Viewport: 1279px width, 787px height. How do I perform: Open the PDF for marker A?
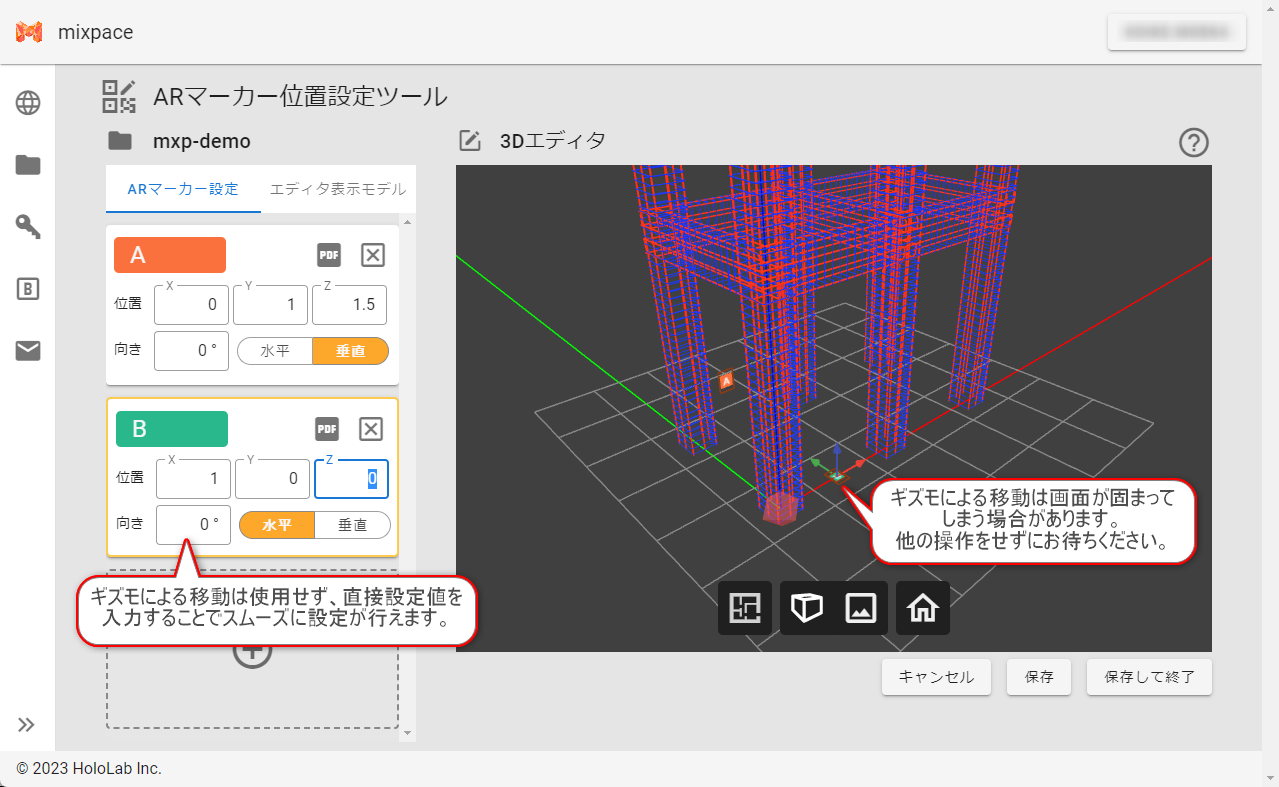328,255
